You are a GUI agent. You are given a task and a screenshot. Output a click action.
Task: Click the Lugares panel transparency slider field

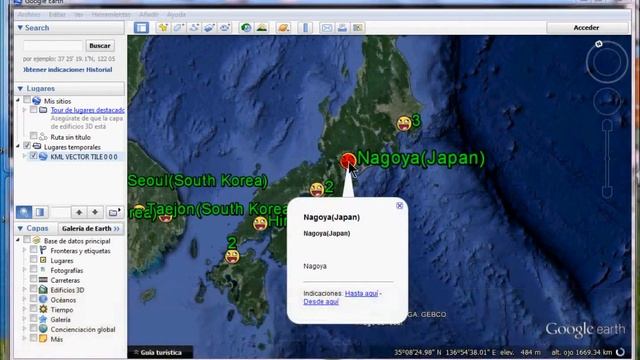pos(60,212)
